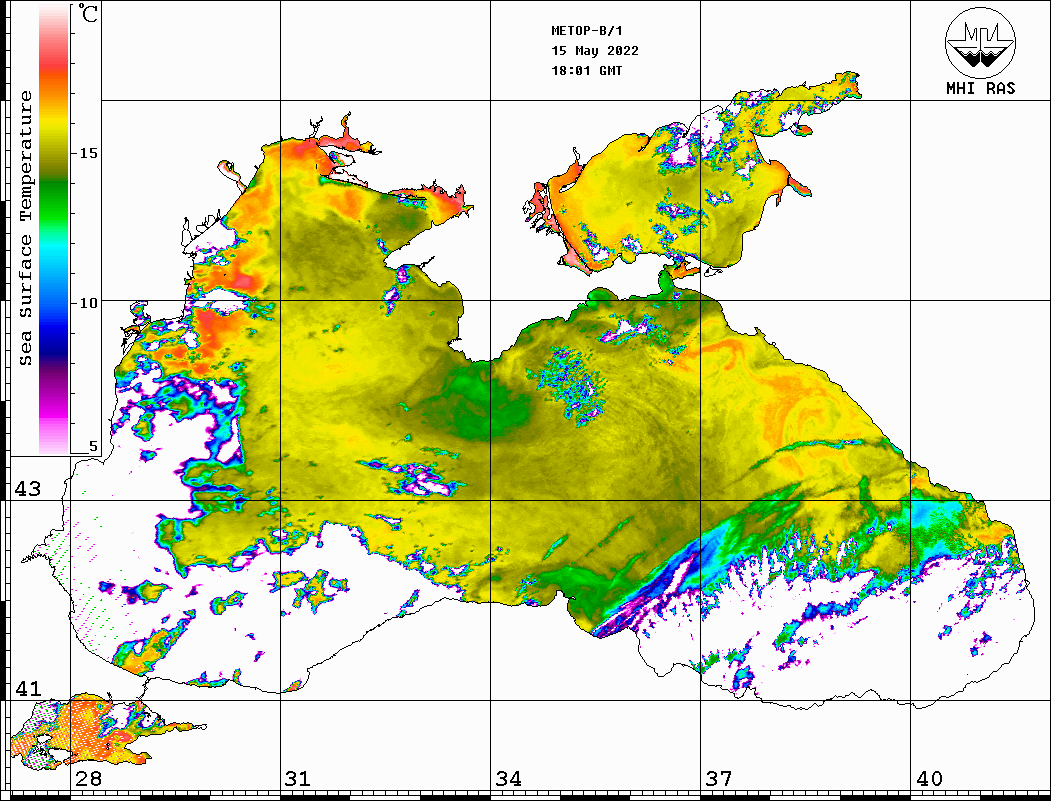This screenshot has height=801, width=1051.
Task: Select the 'MHI RAS' label text
Action: (981, 88)
